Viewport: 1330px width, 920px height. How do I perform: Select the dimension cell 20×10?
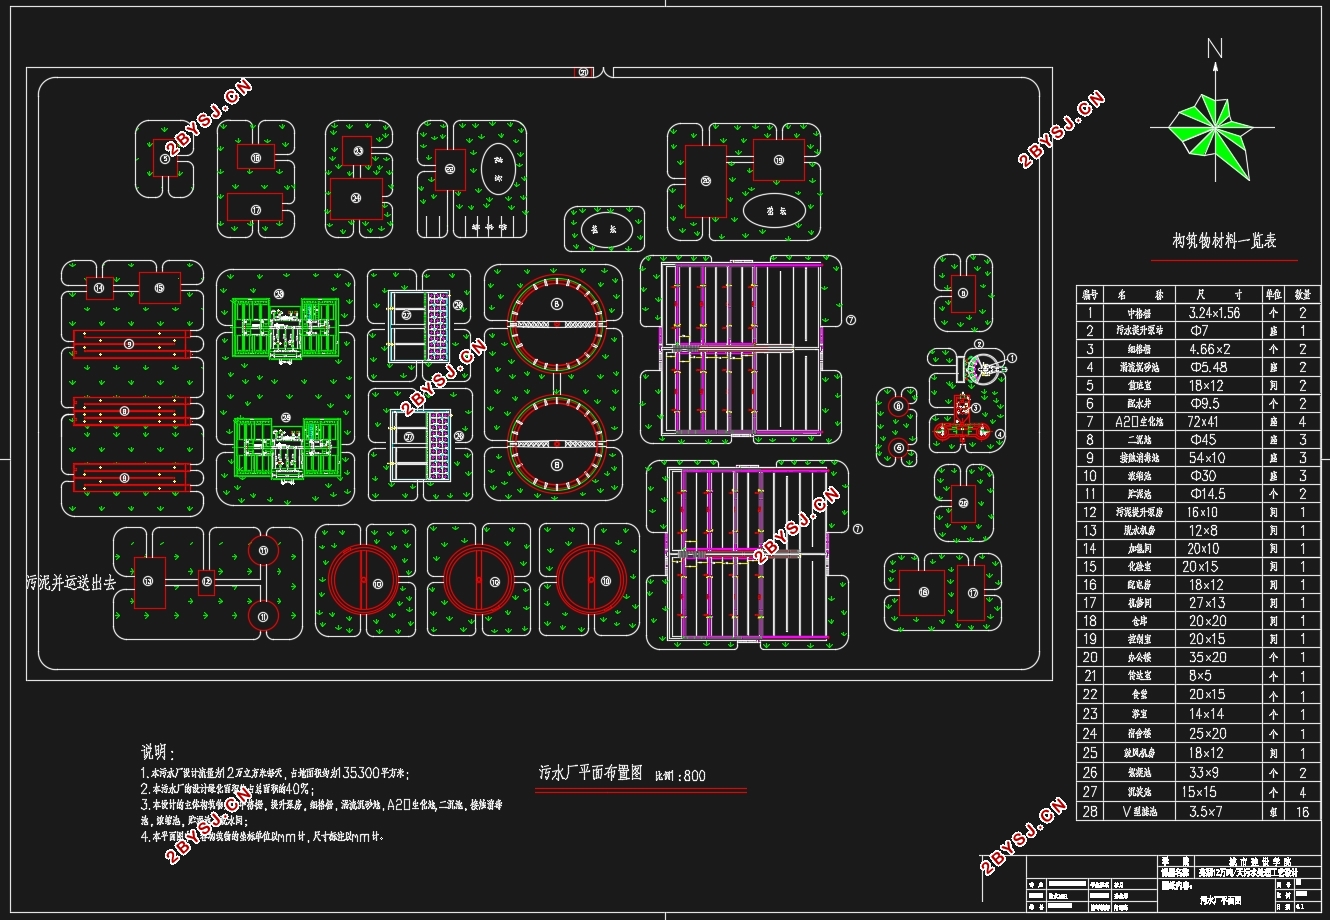click(x=1204, y=548)
